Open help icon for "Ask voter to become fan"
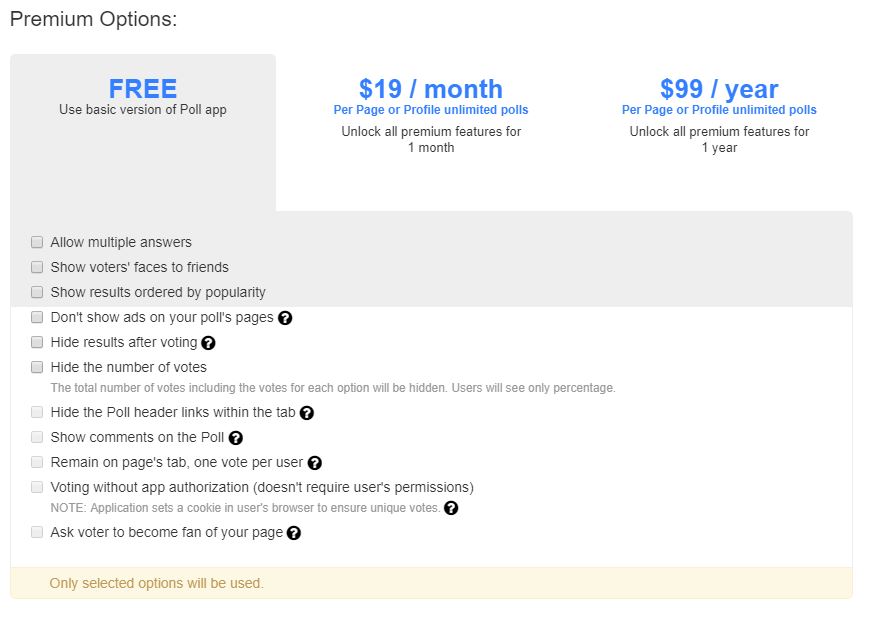The width and height of the screenshot is (877, 623). pyautogui.click(x=294, y=533)
